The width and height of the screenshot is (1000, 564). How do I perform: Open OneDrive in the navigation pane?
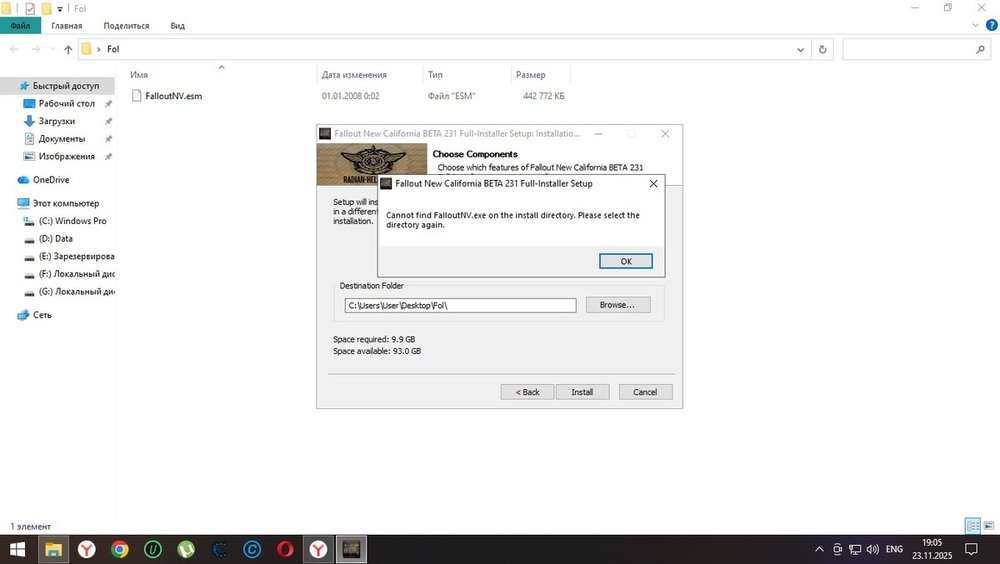[x=51, y=180]
